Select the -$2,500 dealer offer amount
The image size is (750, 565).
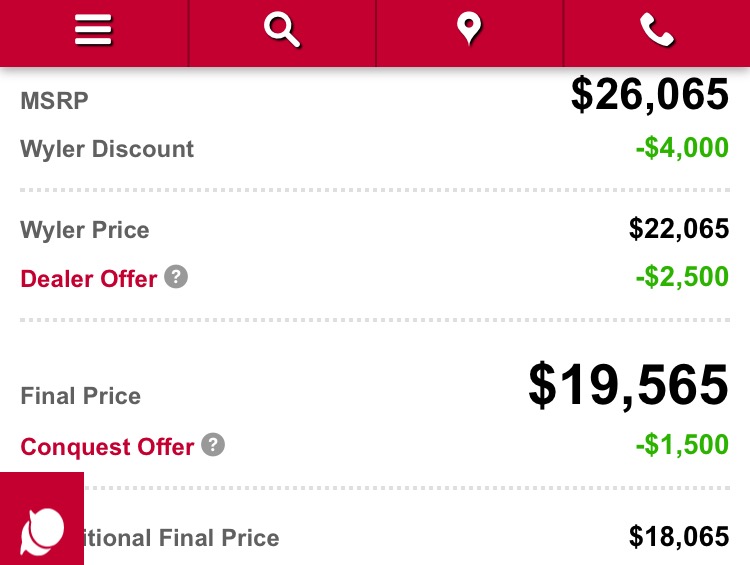(x=682, y=277)
